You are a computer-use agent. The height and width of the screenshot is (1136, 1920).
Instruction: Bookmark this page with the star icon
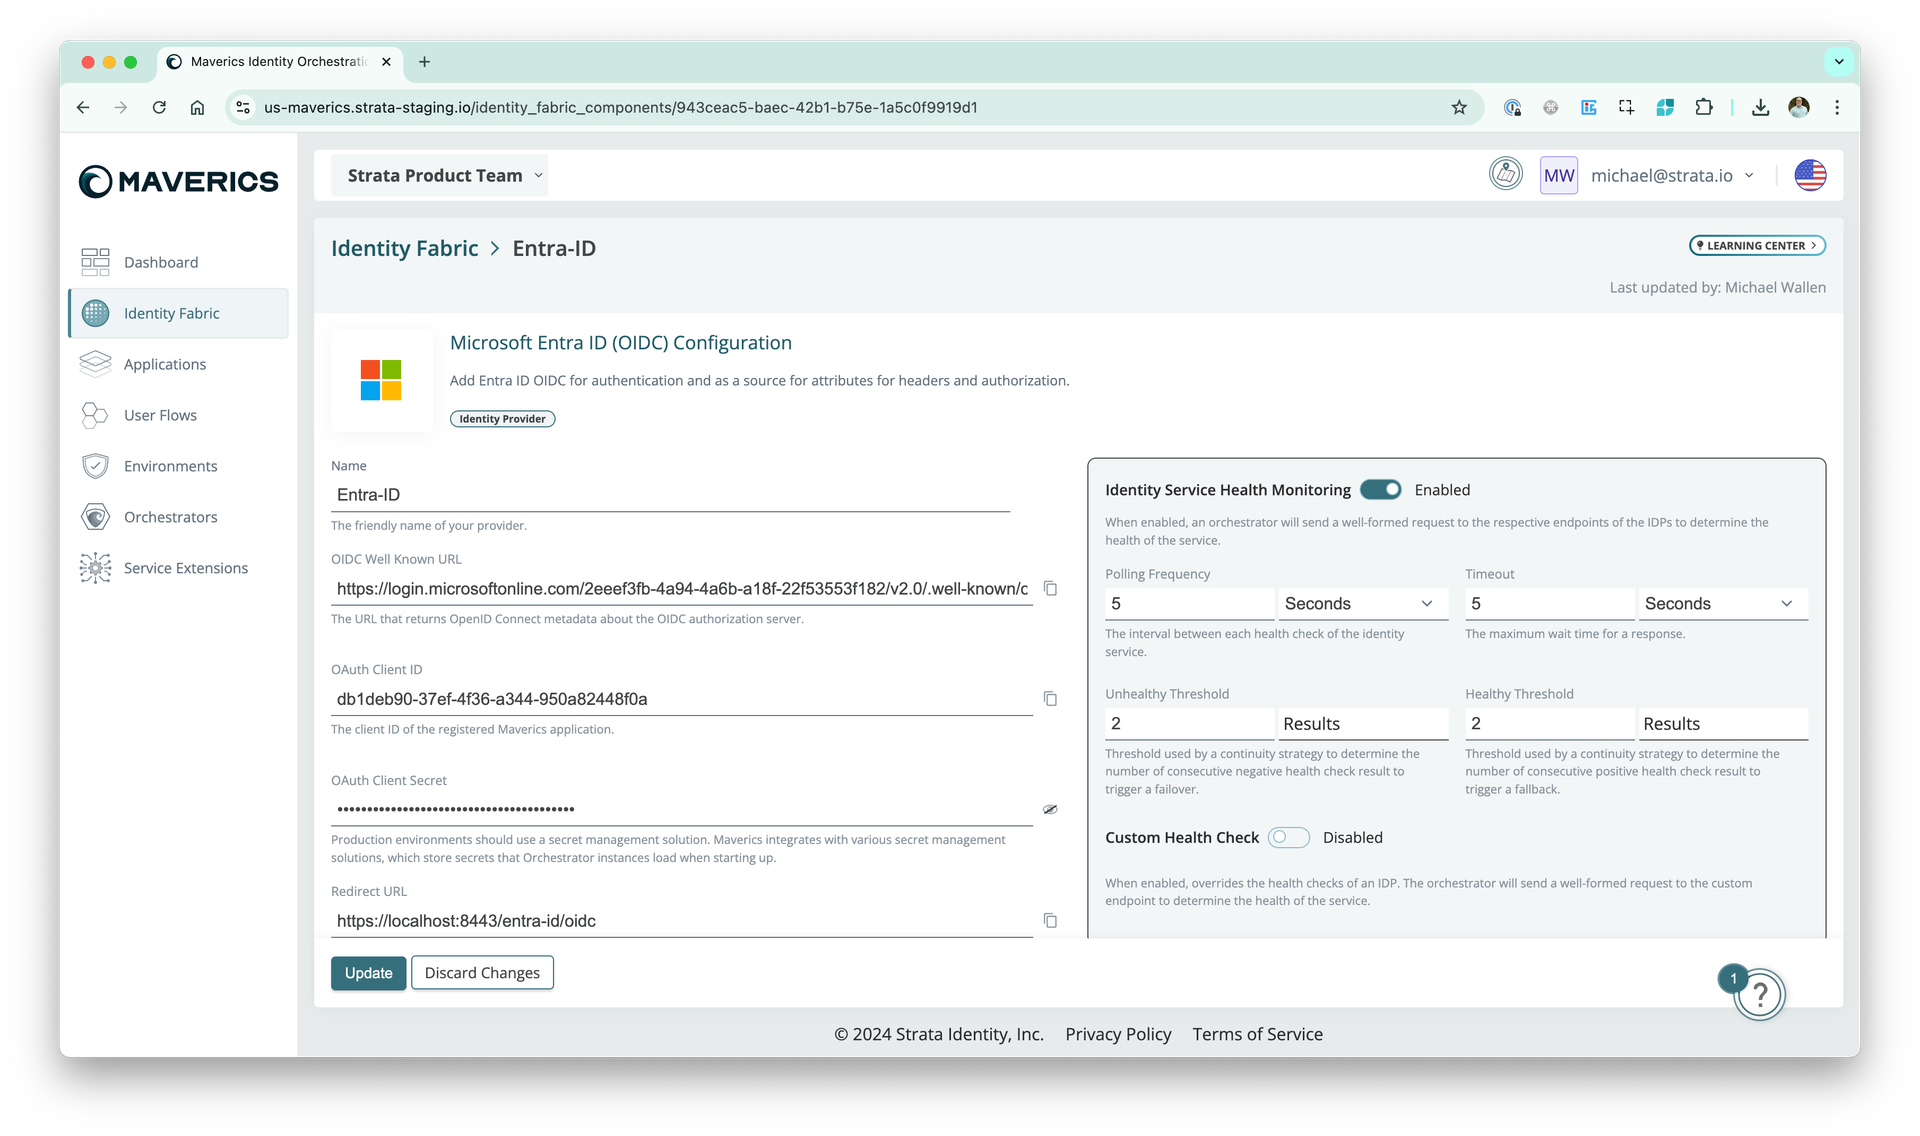[1459, 107]
